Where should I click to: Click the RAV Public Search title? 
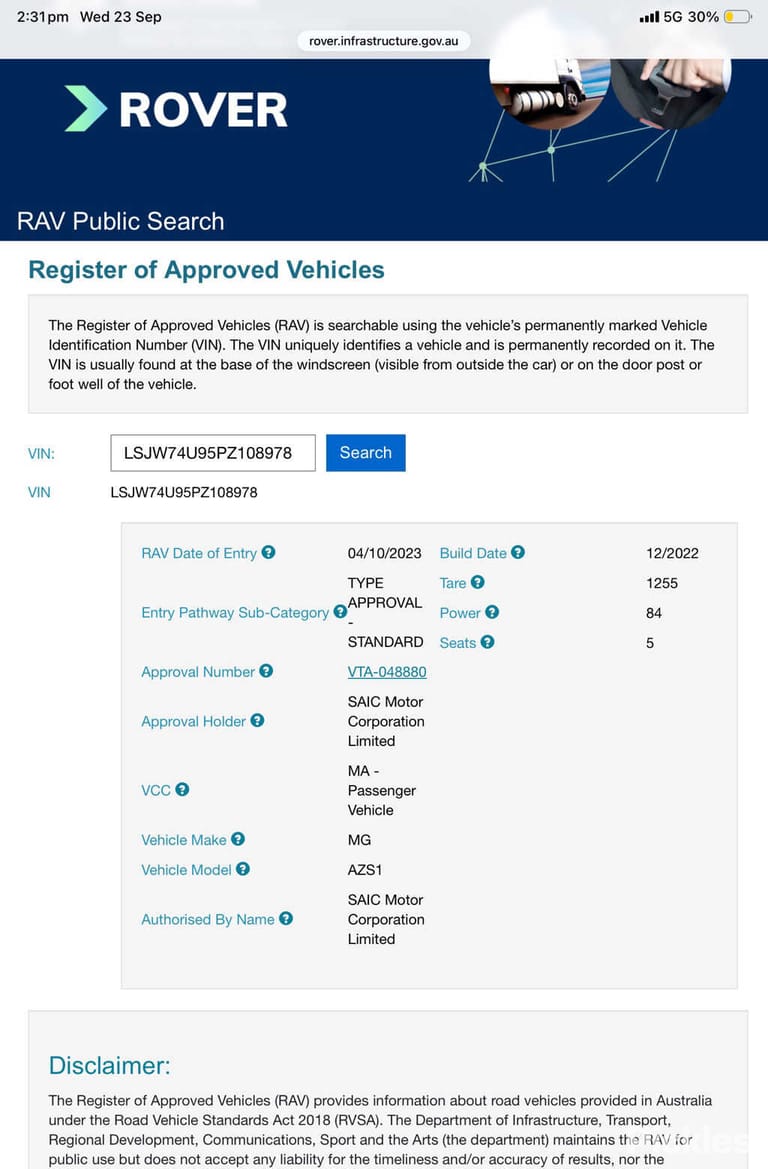click(x=121, y=221)
